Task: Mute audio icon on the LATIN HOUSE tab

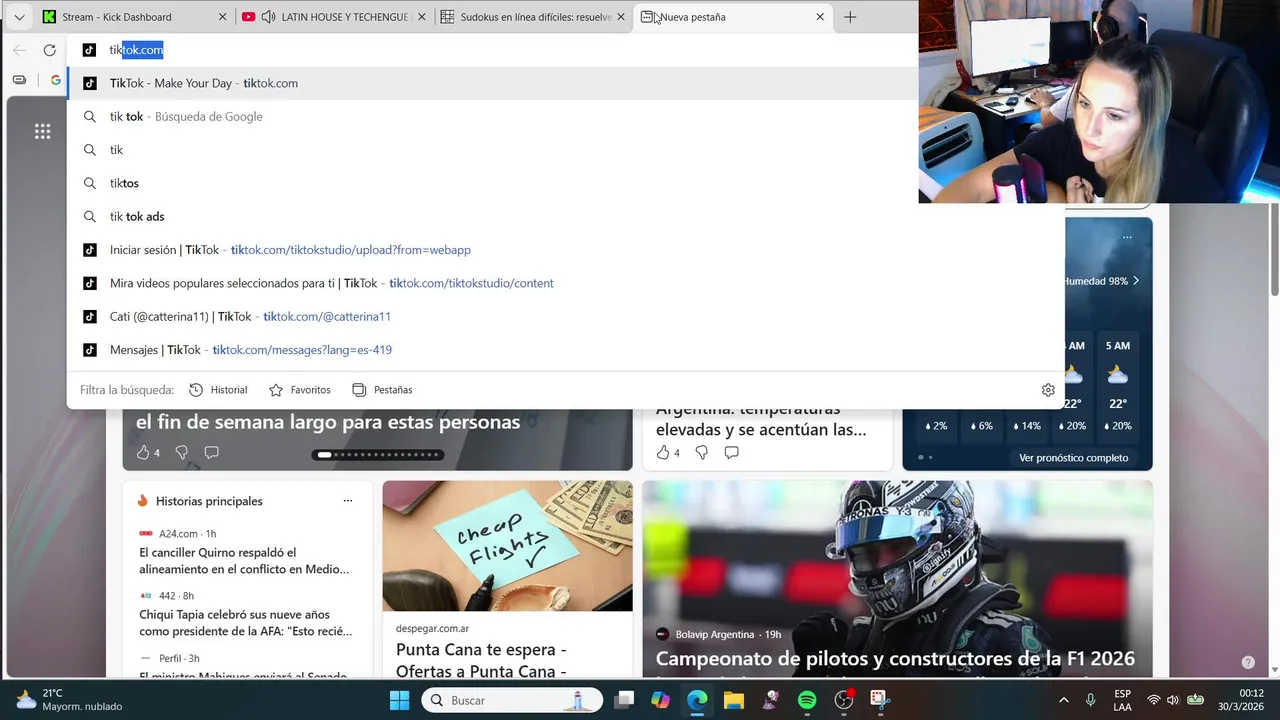Action: coord(268,17)
